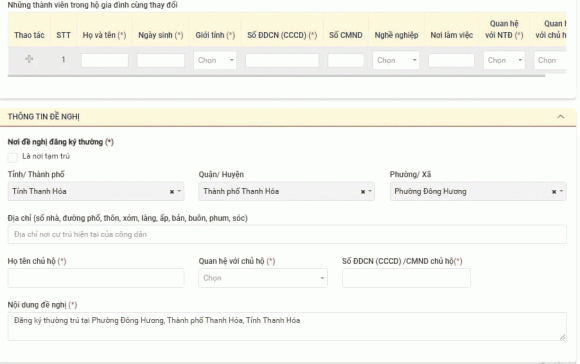Click the Nội dung đề nghị text area
This screenshot has height=364, width=580.
point(287,326)
